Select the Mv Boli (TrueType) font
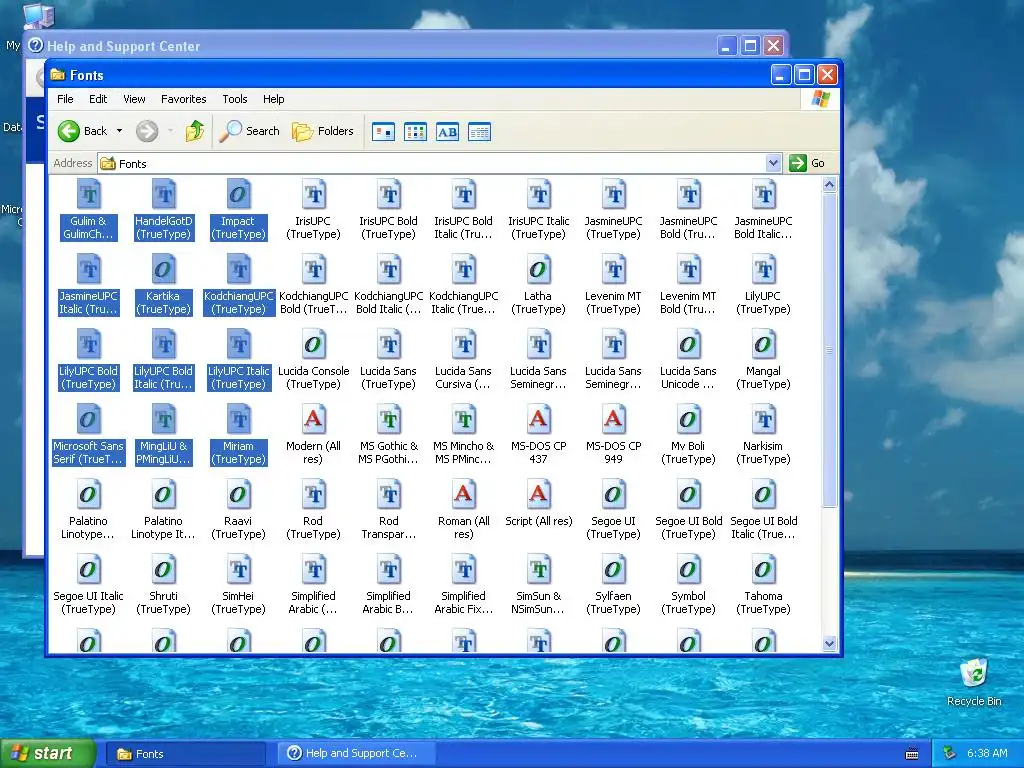Screen dimensions: 1024x768 (x=688, y=436)
